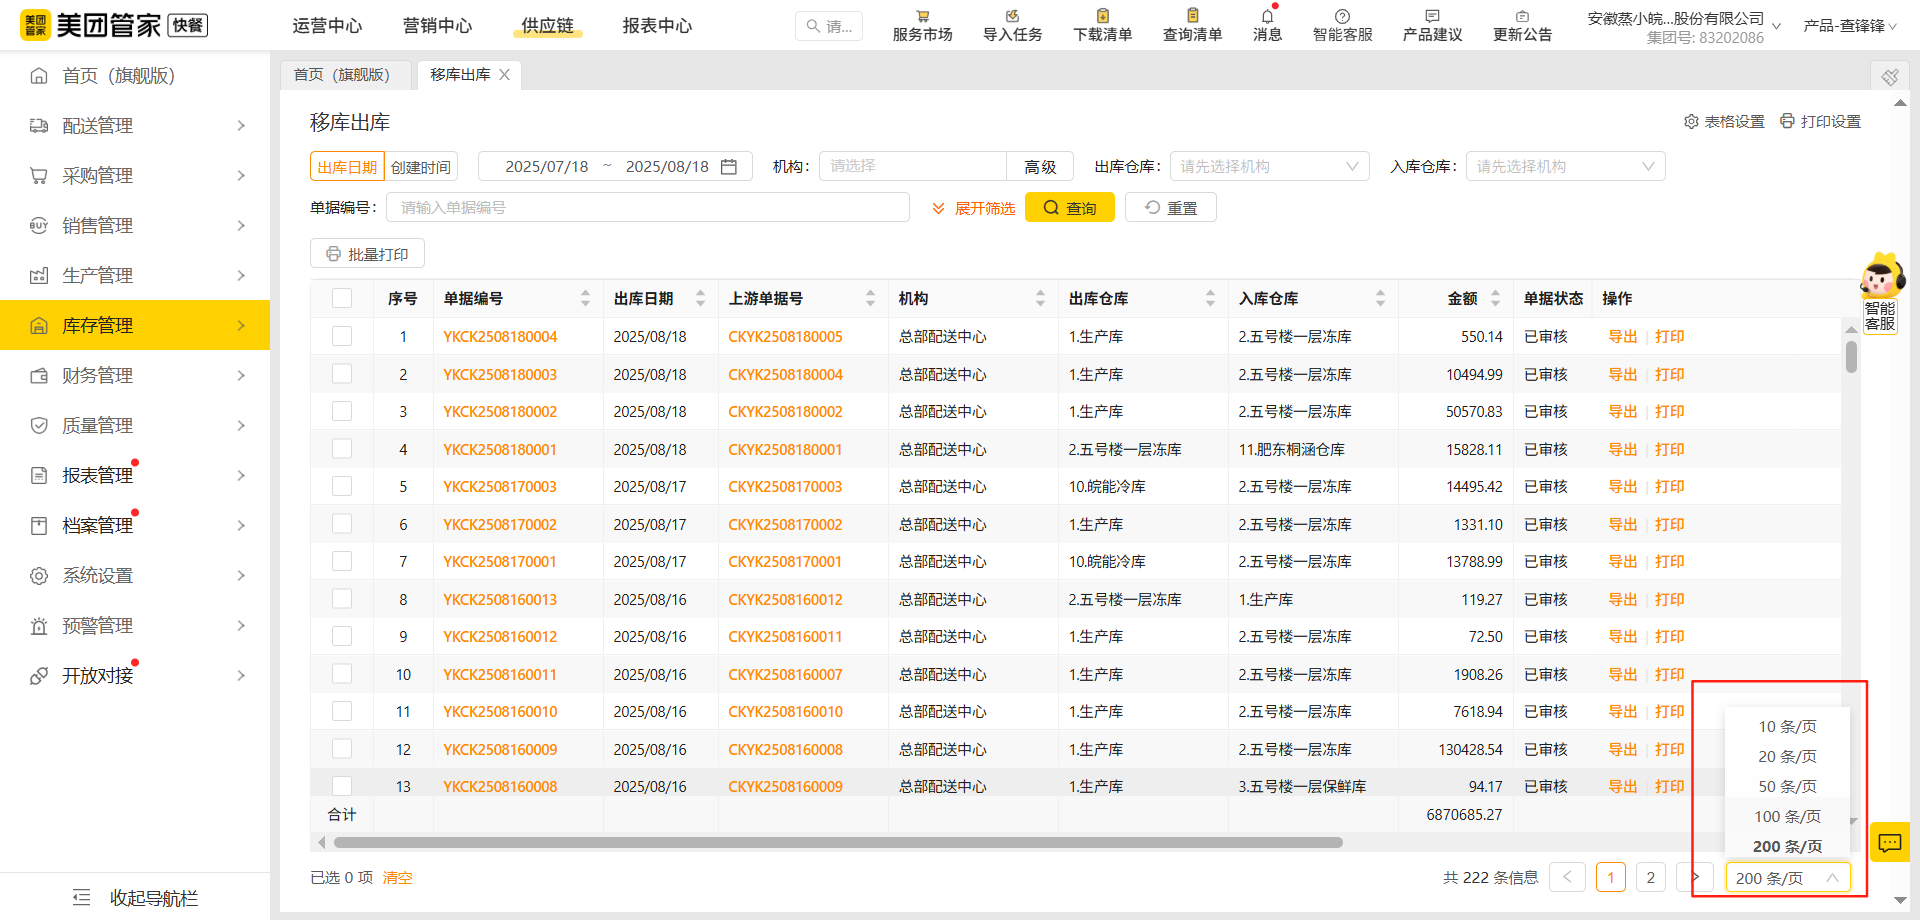Select the 移库出库 tab

pos(459,74)
